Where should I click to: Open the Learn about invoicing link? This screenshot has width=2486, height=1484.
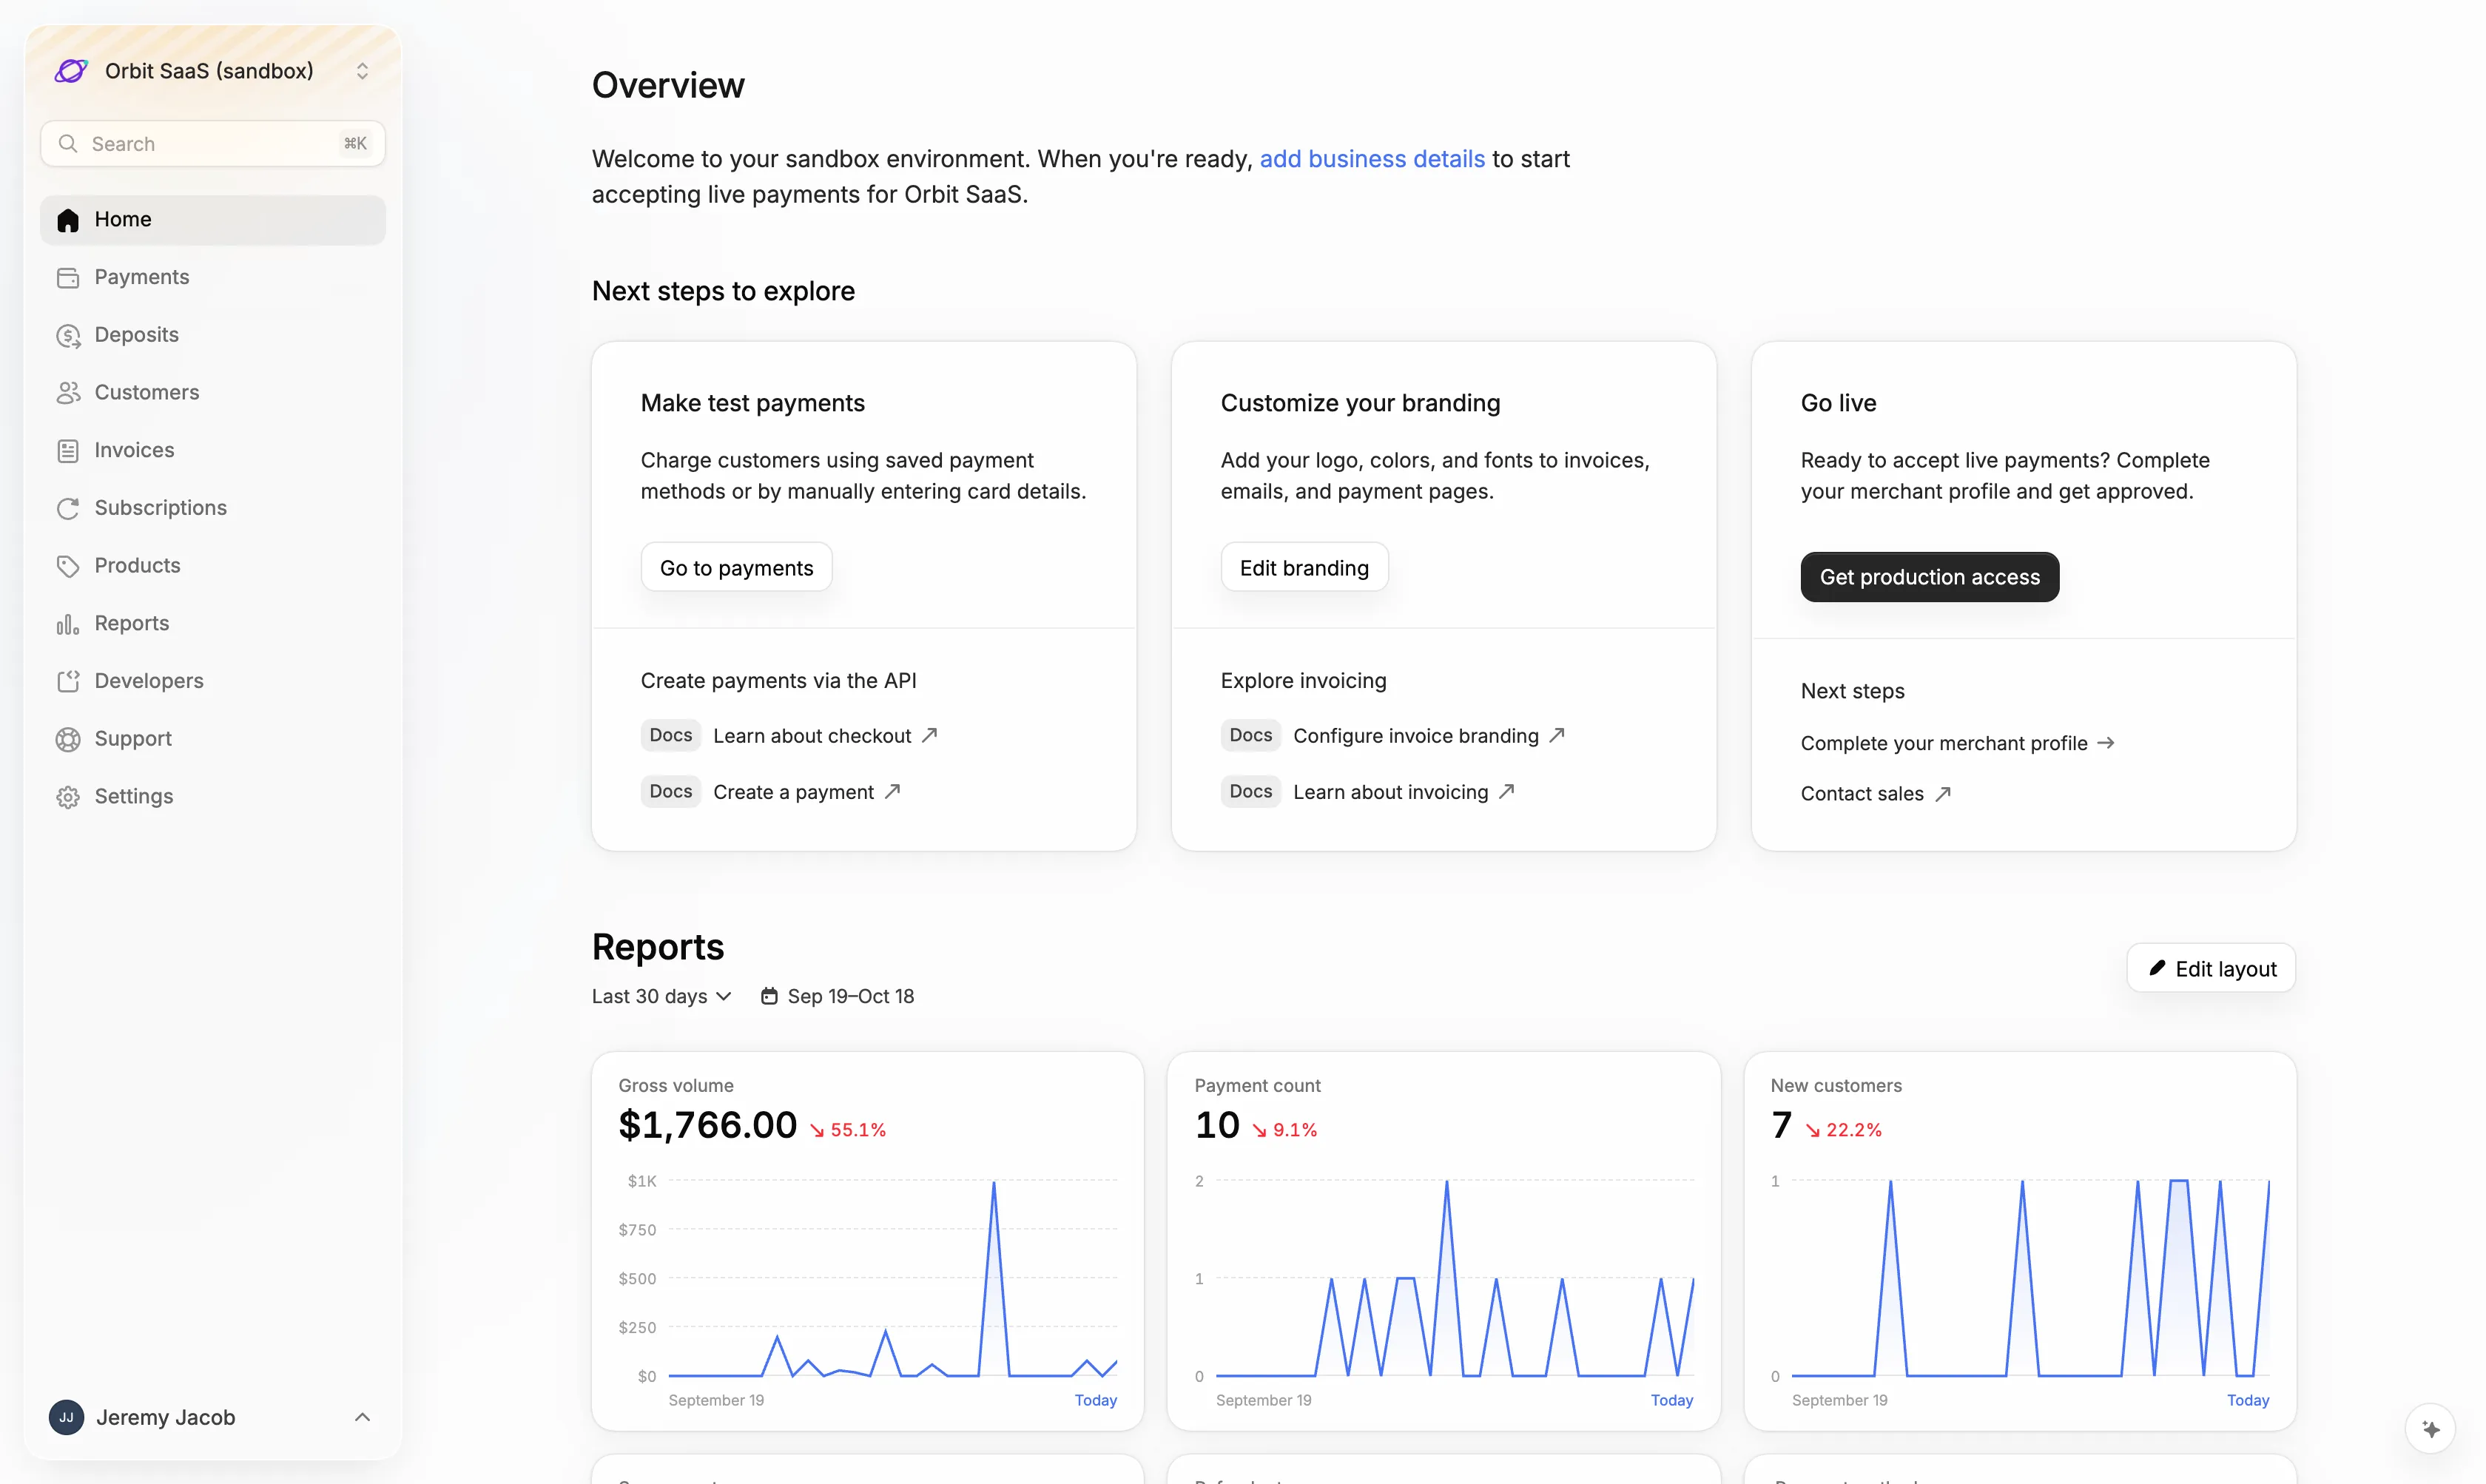pos(1403,792)
